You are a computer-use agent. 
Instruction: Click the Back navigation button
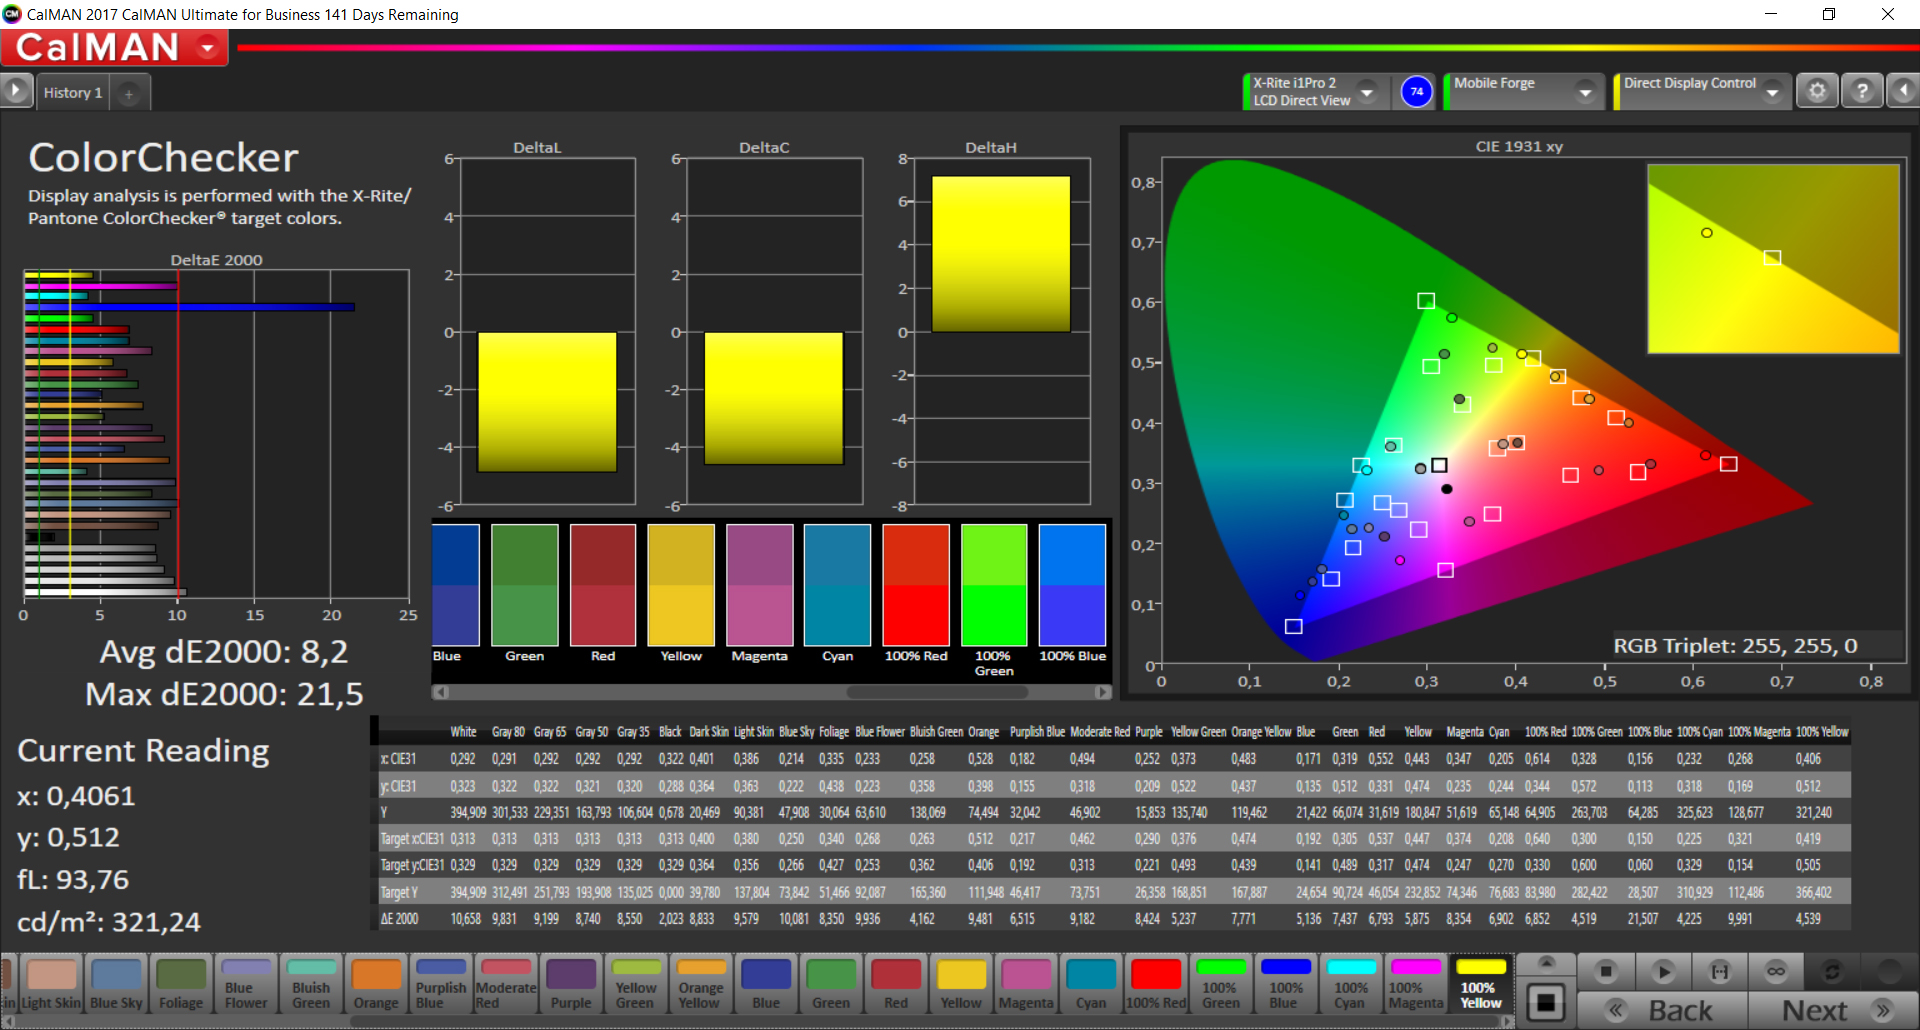(x=1663, y=1010)
